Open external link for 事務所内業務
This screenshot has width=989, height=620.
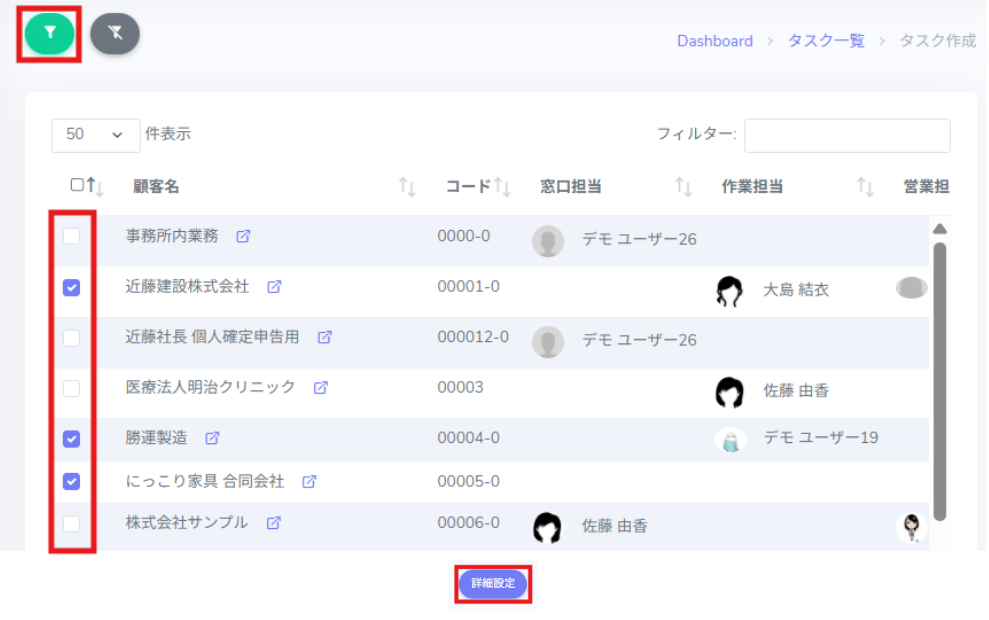(243, 237)
